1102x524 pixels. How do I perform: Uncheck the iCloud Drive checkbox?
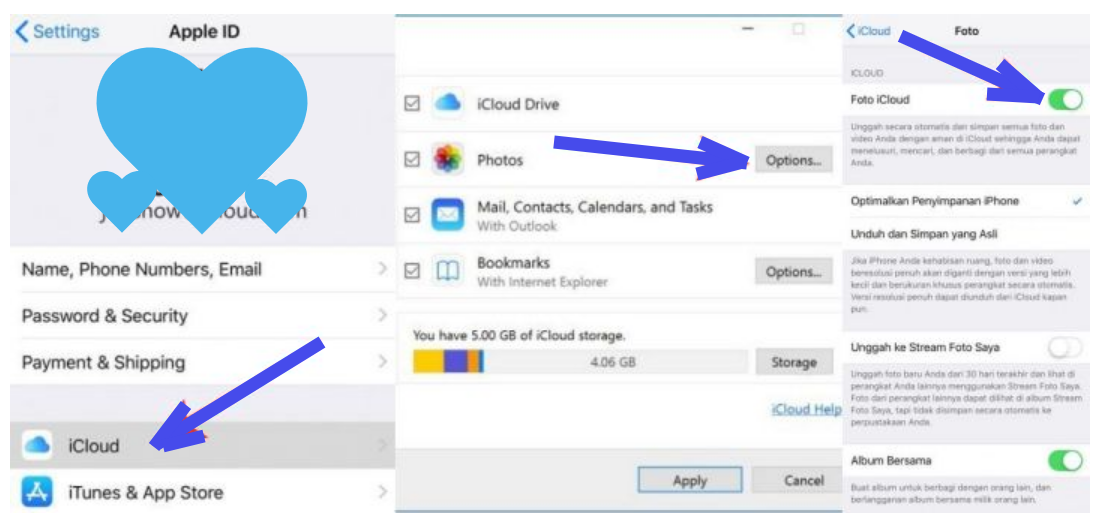click(413, 104)
